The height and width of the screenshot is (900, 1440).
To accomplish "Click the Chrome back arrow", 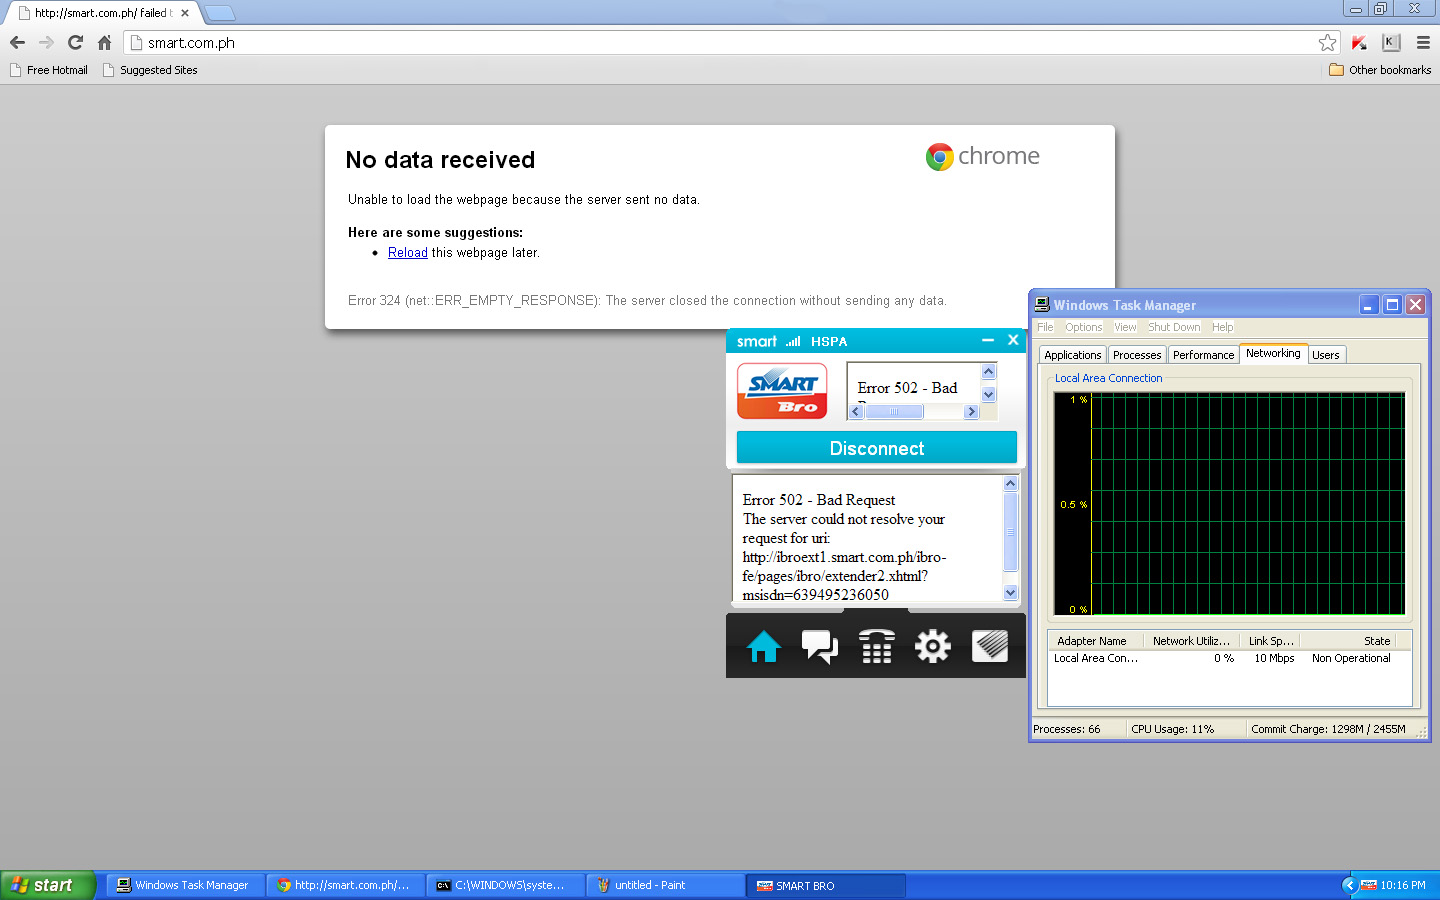I will (x=17, y=42).
